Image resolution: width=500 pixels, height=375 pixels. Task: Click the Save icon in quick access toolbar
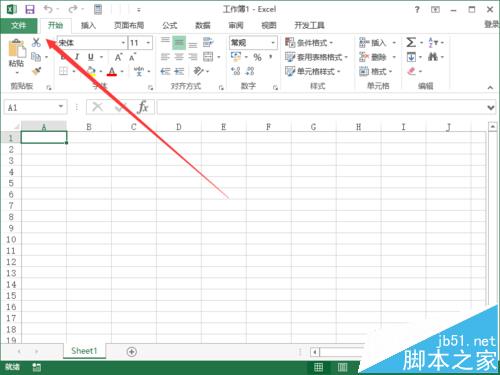click(x=30, y=9)
